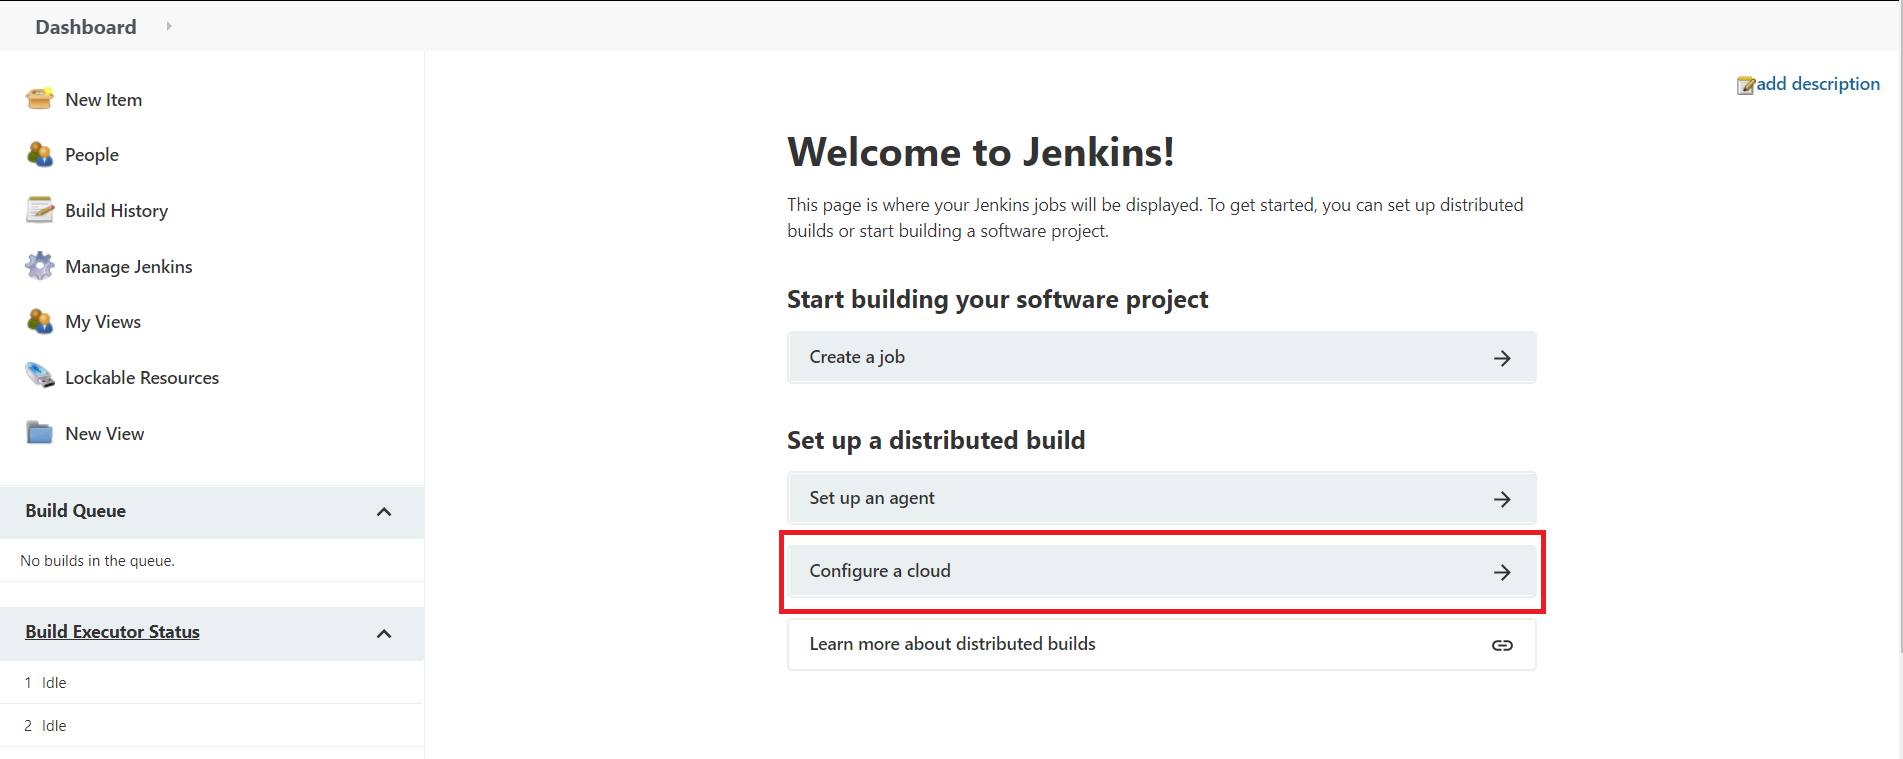The height and width of the screenshot is (759, 1903).
Task: Click the New Item box icon
Action: click(40, 99)
